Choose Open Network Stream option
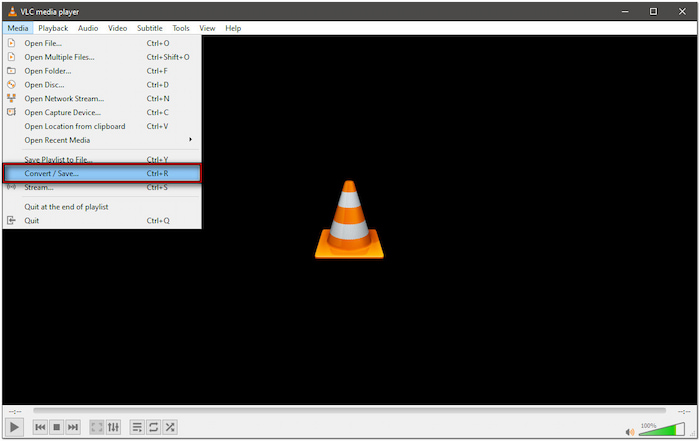The width and height of the screenshot is (700, 441). (64, 98)
